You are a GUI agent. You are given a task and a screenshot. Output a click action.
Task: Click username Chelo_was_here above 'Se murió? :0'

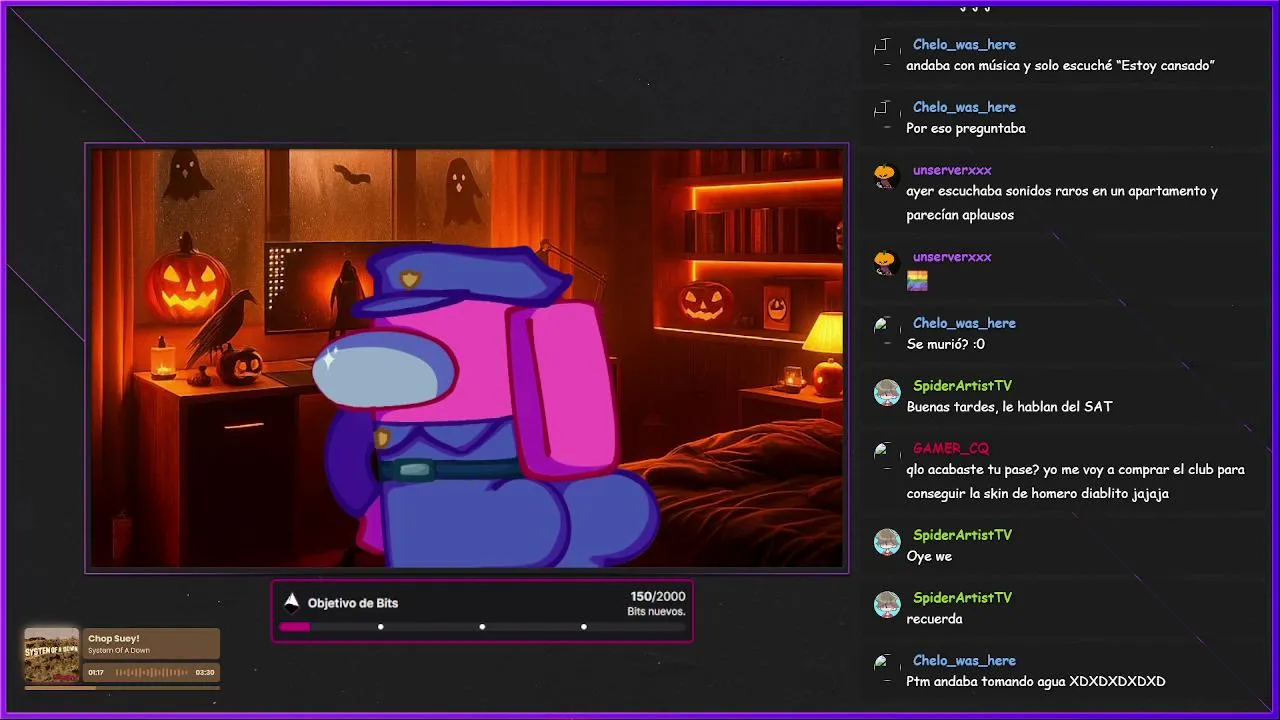[964, 323]
